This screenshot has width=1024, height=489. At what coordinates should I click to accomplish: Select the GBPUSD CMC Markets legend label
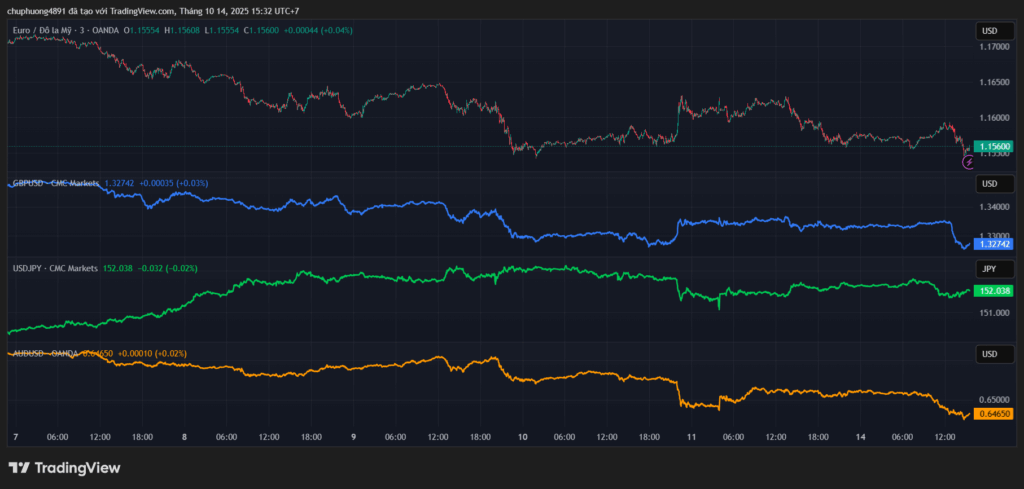tap(56, 184)
